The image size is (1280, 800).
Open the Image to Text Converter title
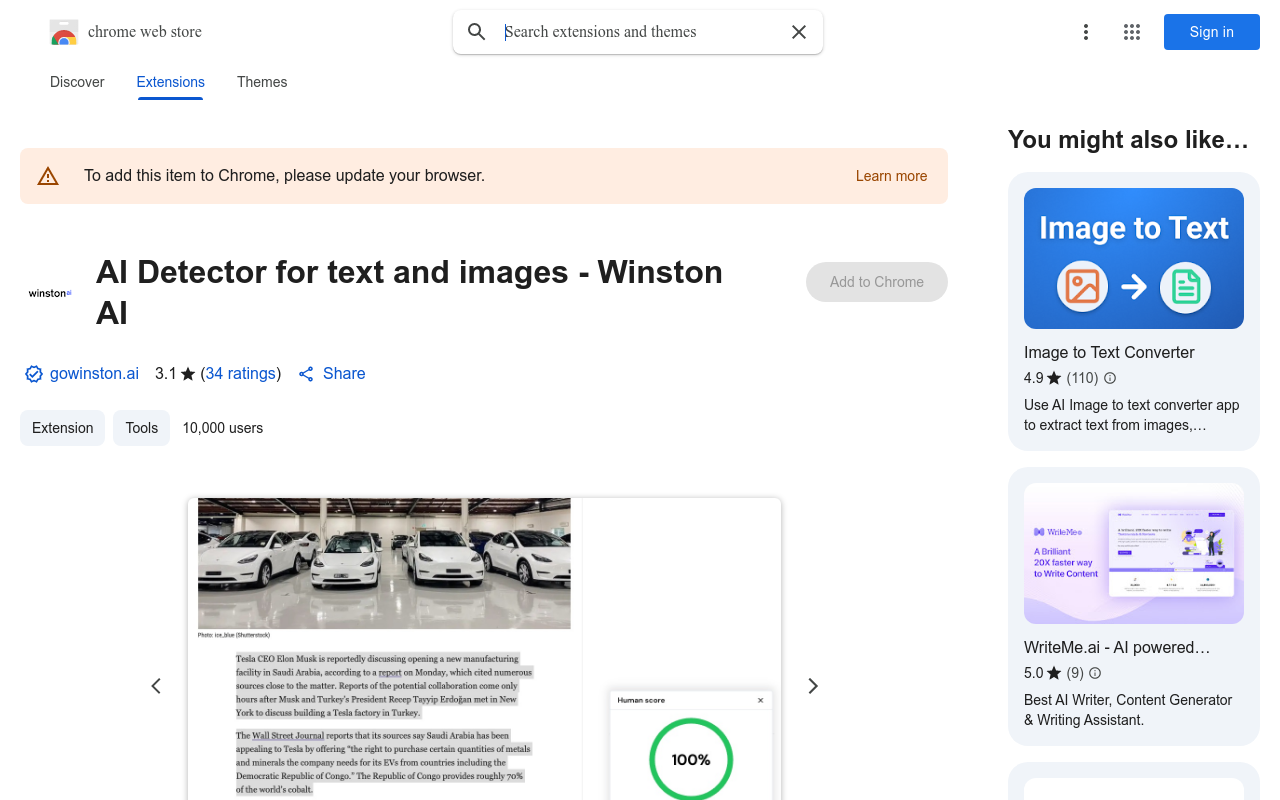pyautogui.click(x=1109, y=352)
